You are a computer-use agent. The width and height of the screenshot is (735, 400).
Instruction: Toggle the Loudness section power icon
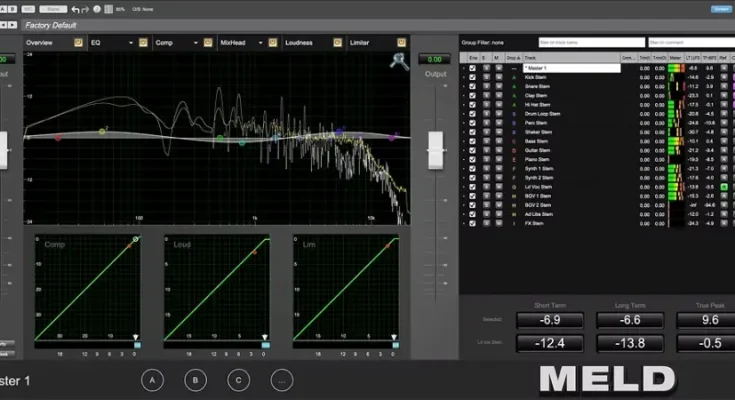[337, 43]
